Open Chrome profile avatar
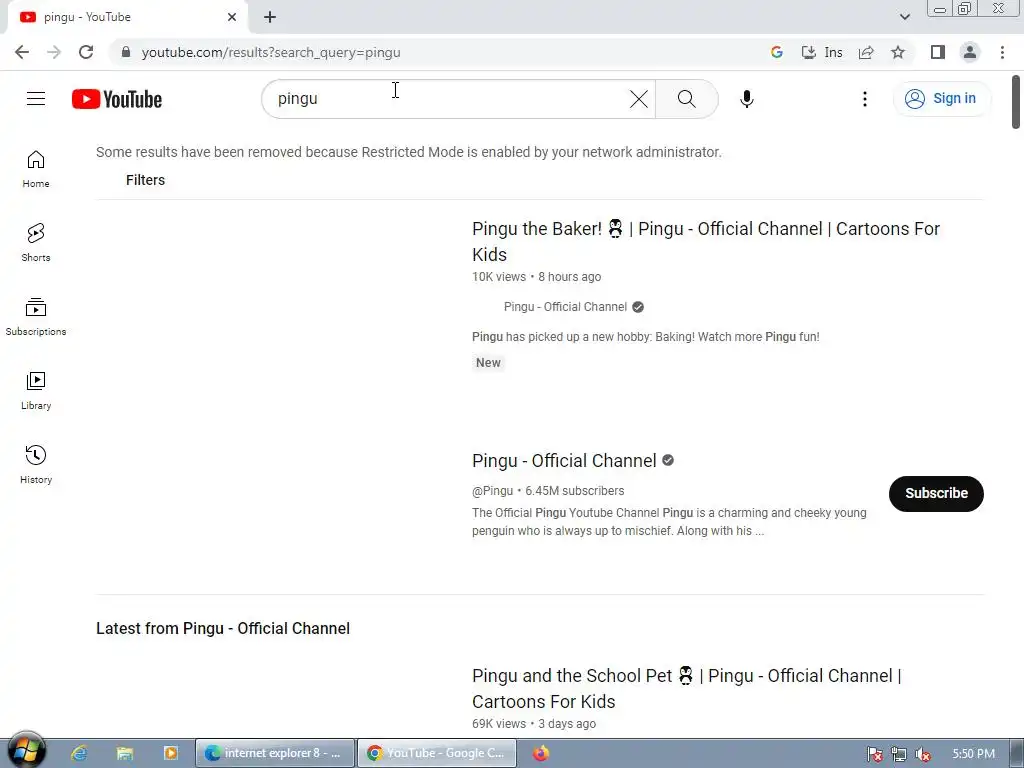 pos(970,52)
